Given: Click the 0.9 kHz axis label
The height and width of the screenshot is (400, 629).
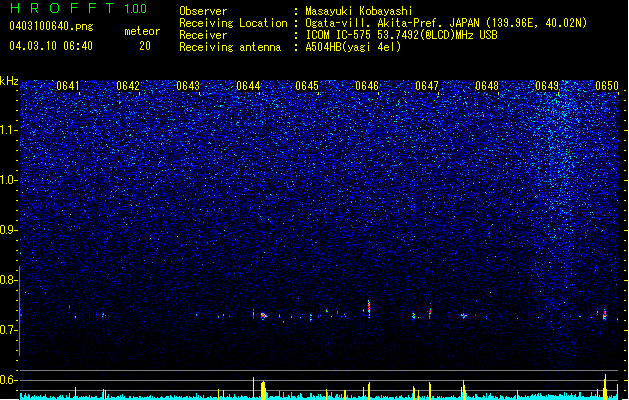Looking at the screenshot, I should pos(8,230).
